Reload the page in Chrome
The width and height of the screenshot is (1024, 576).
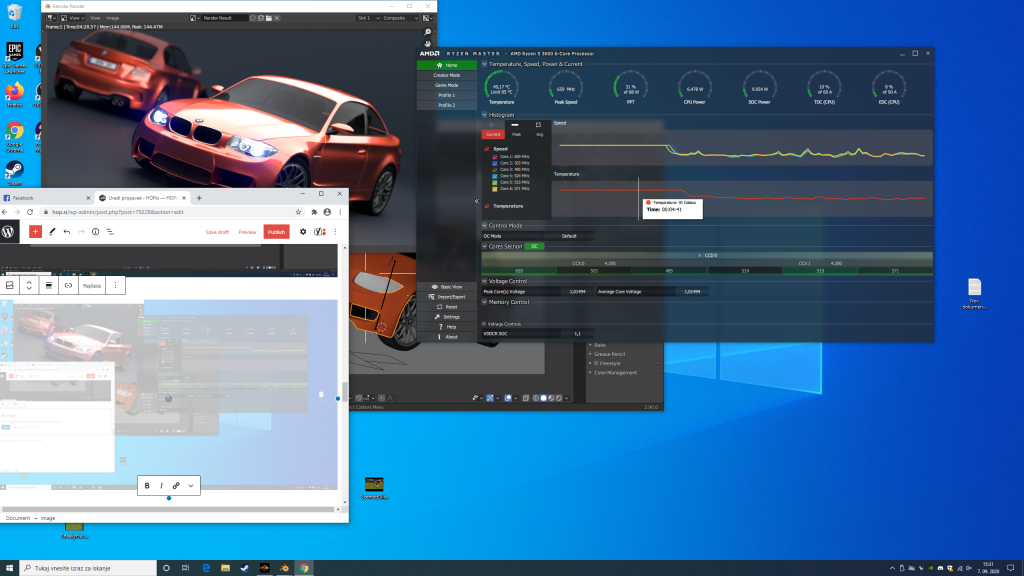[30, 212]
